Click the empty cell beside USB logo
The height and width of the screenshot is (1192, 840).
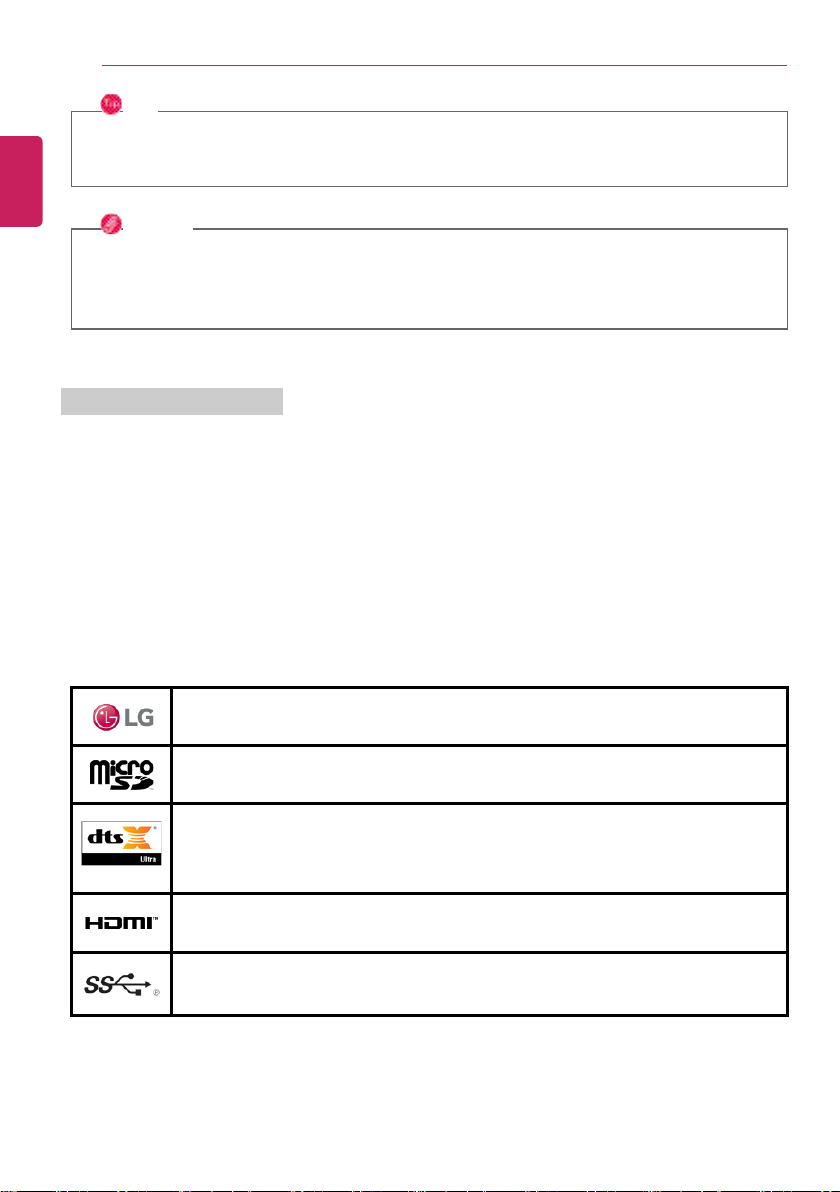coord(479,984)
